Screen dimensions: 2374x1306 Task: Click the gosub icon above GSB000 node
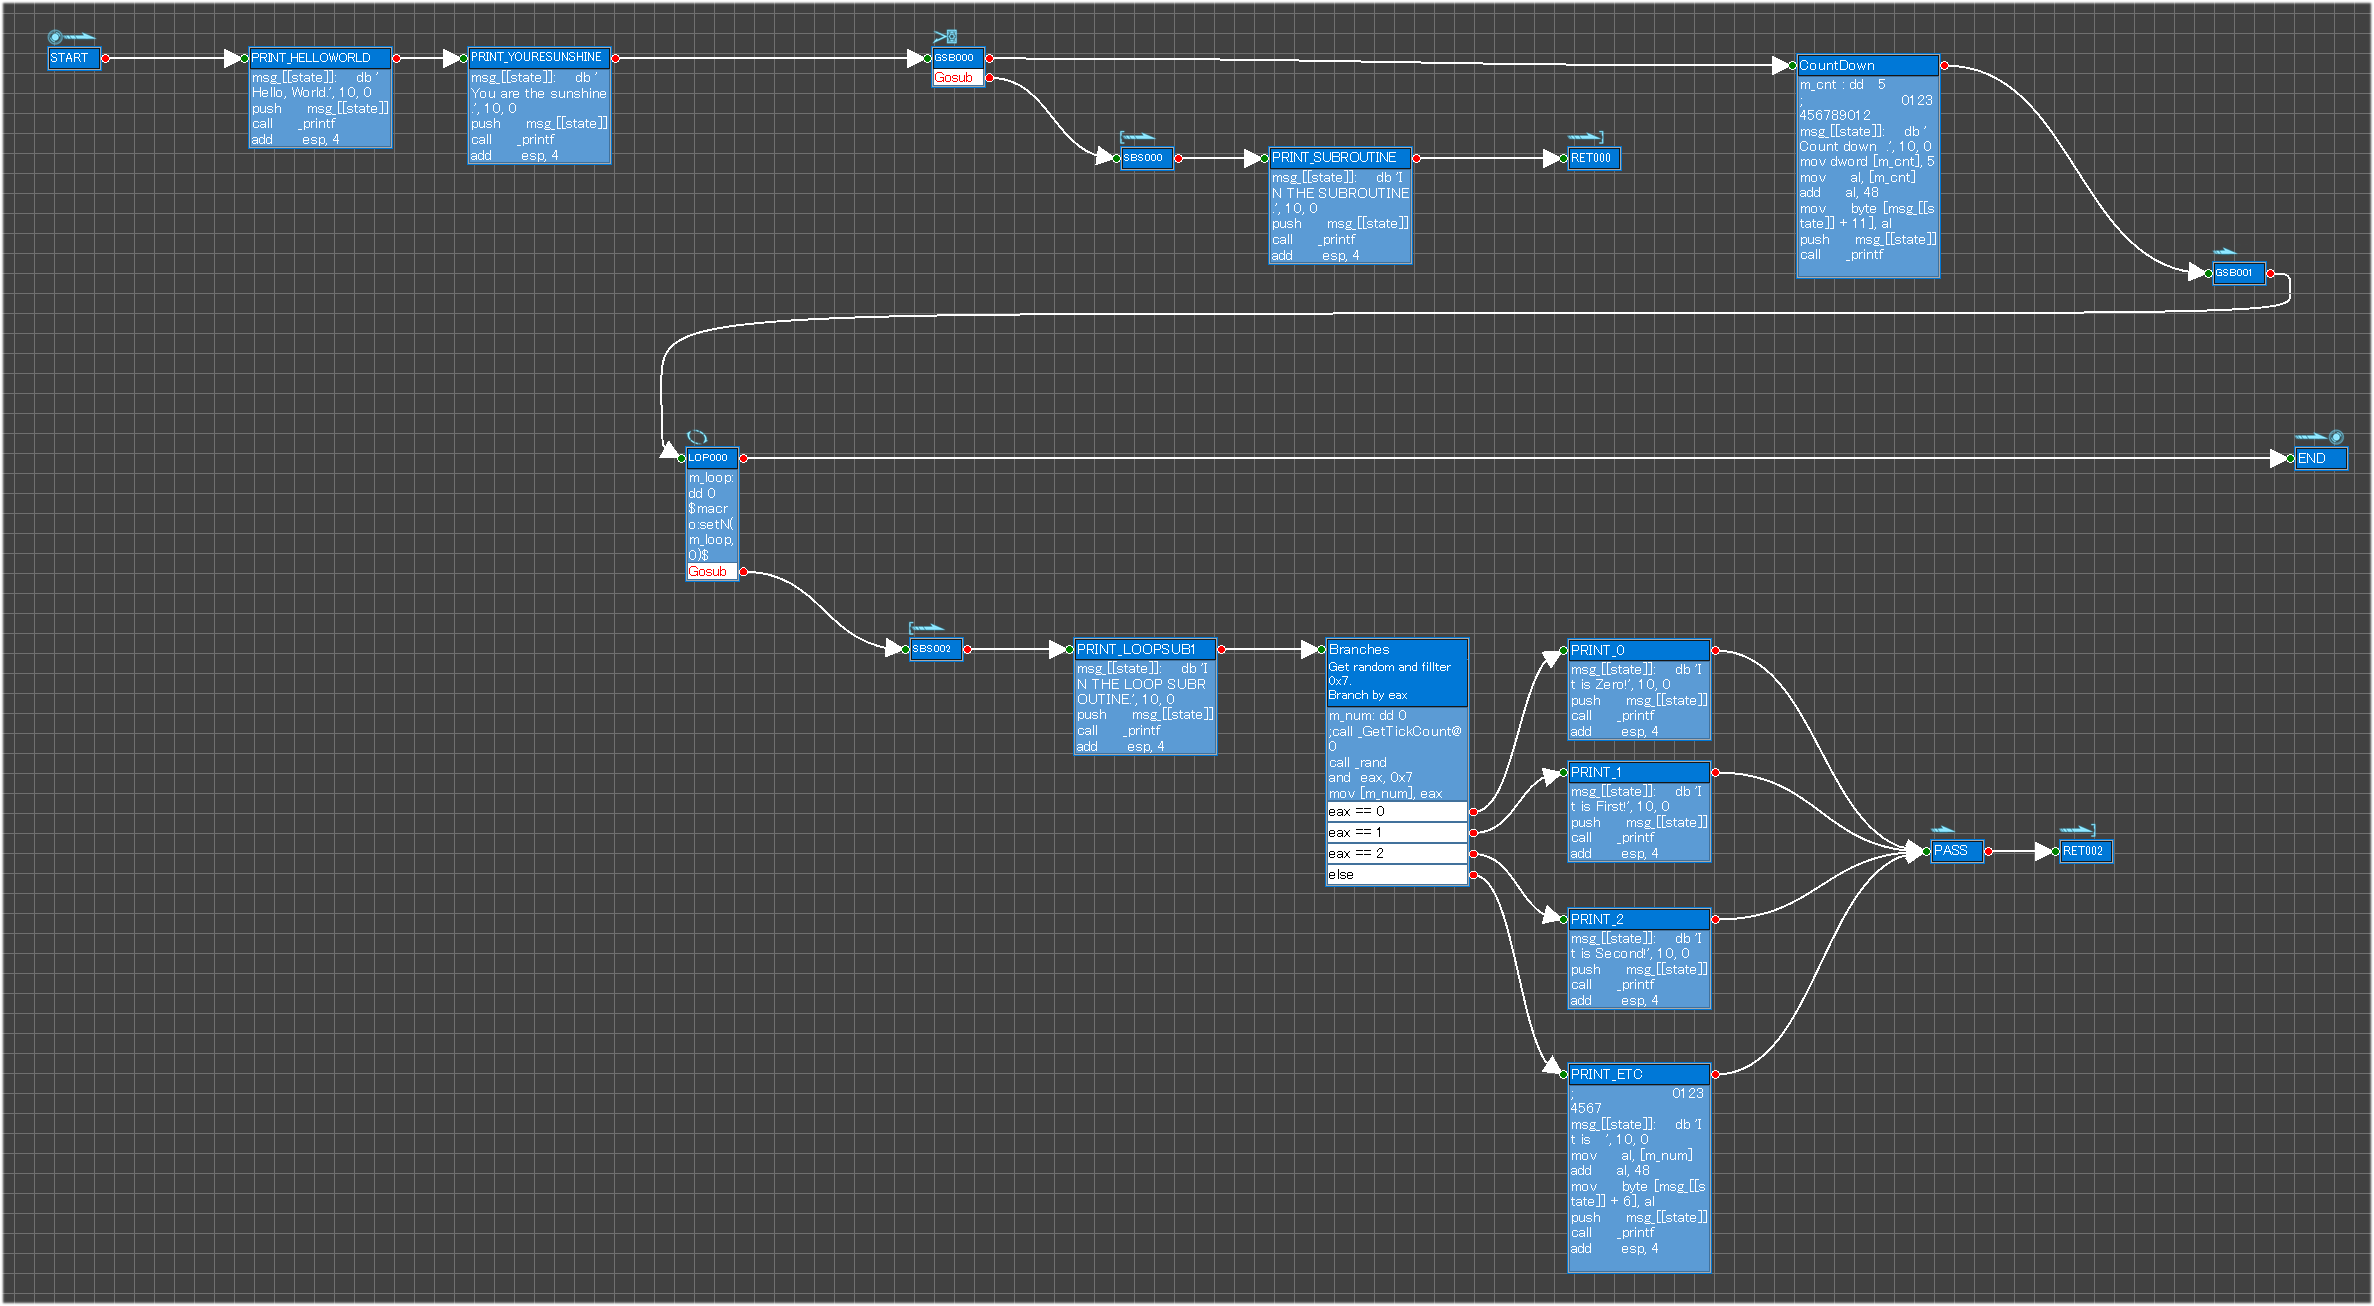(946, 37)
